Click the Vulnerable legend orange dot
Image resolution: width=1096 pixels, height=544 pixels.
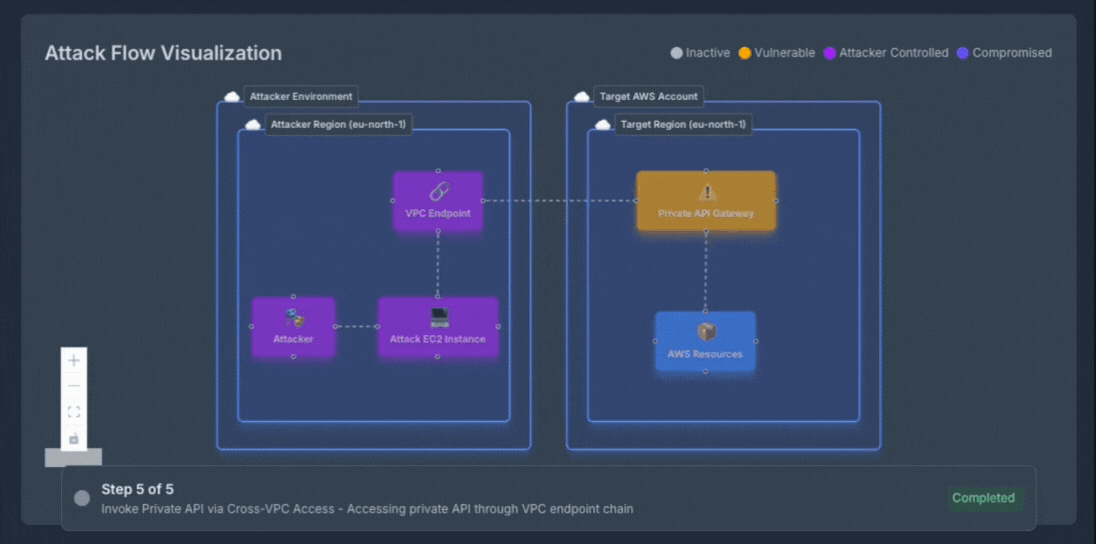point(744,53)
